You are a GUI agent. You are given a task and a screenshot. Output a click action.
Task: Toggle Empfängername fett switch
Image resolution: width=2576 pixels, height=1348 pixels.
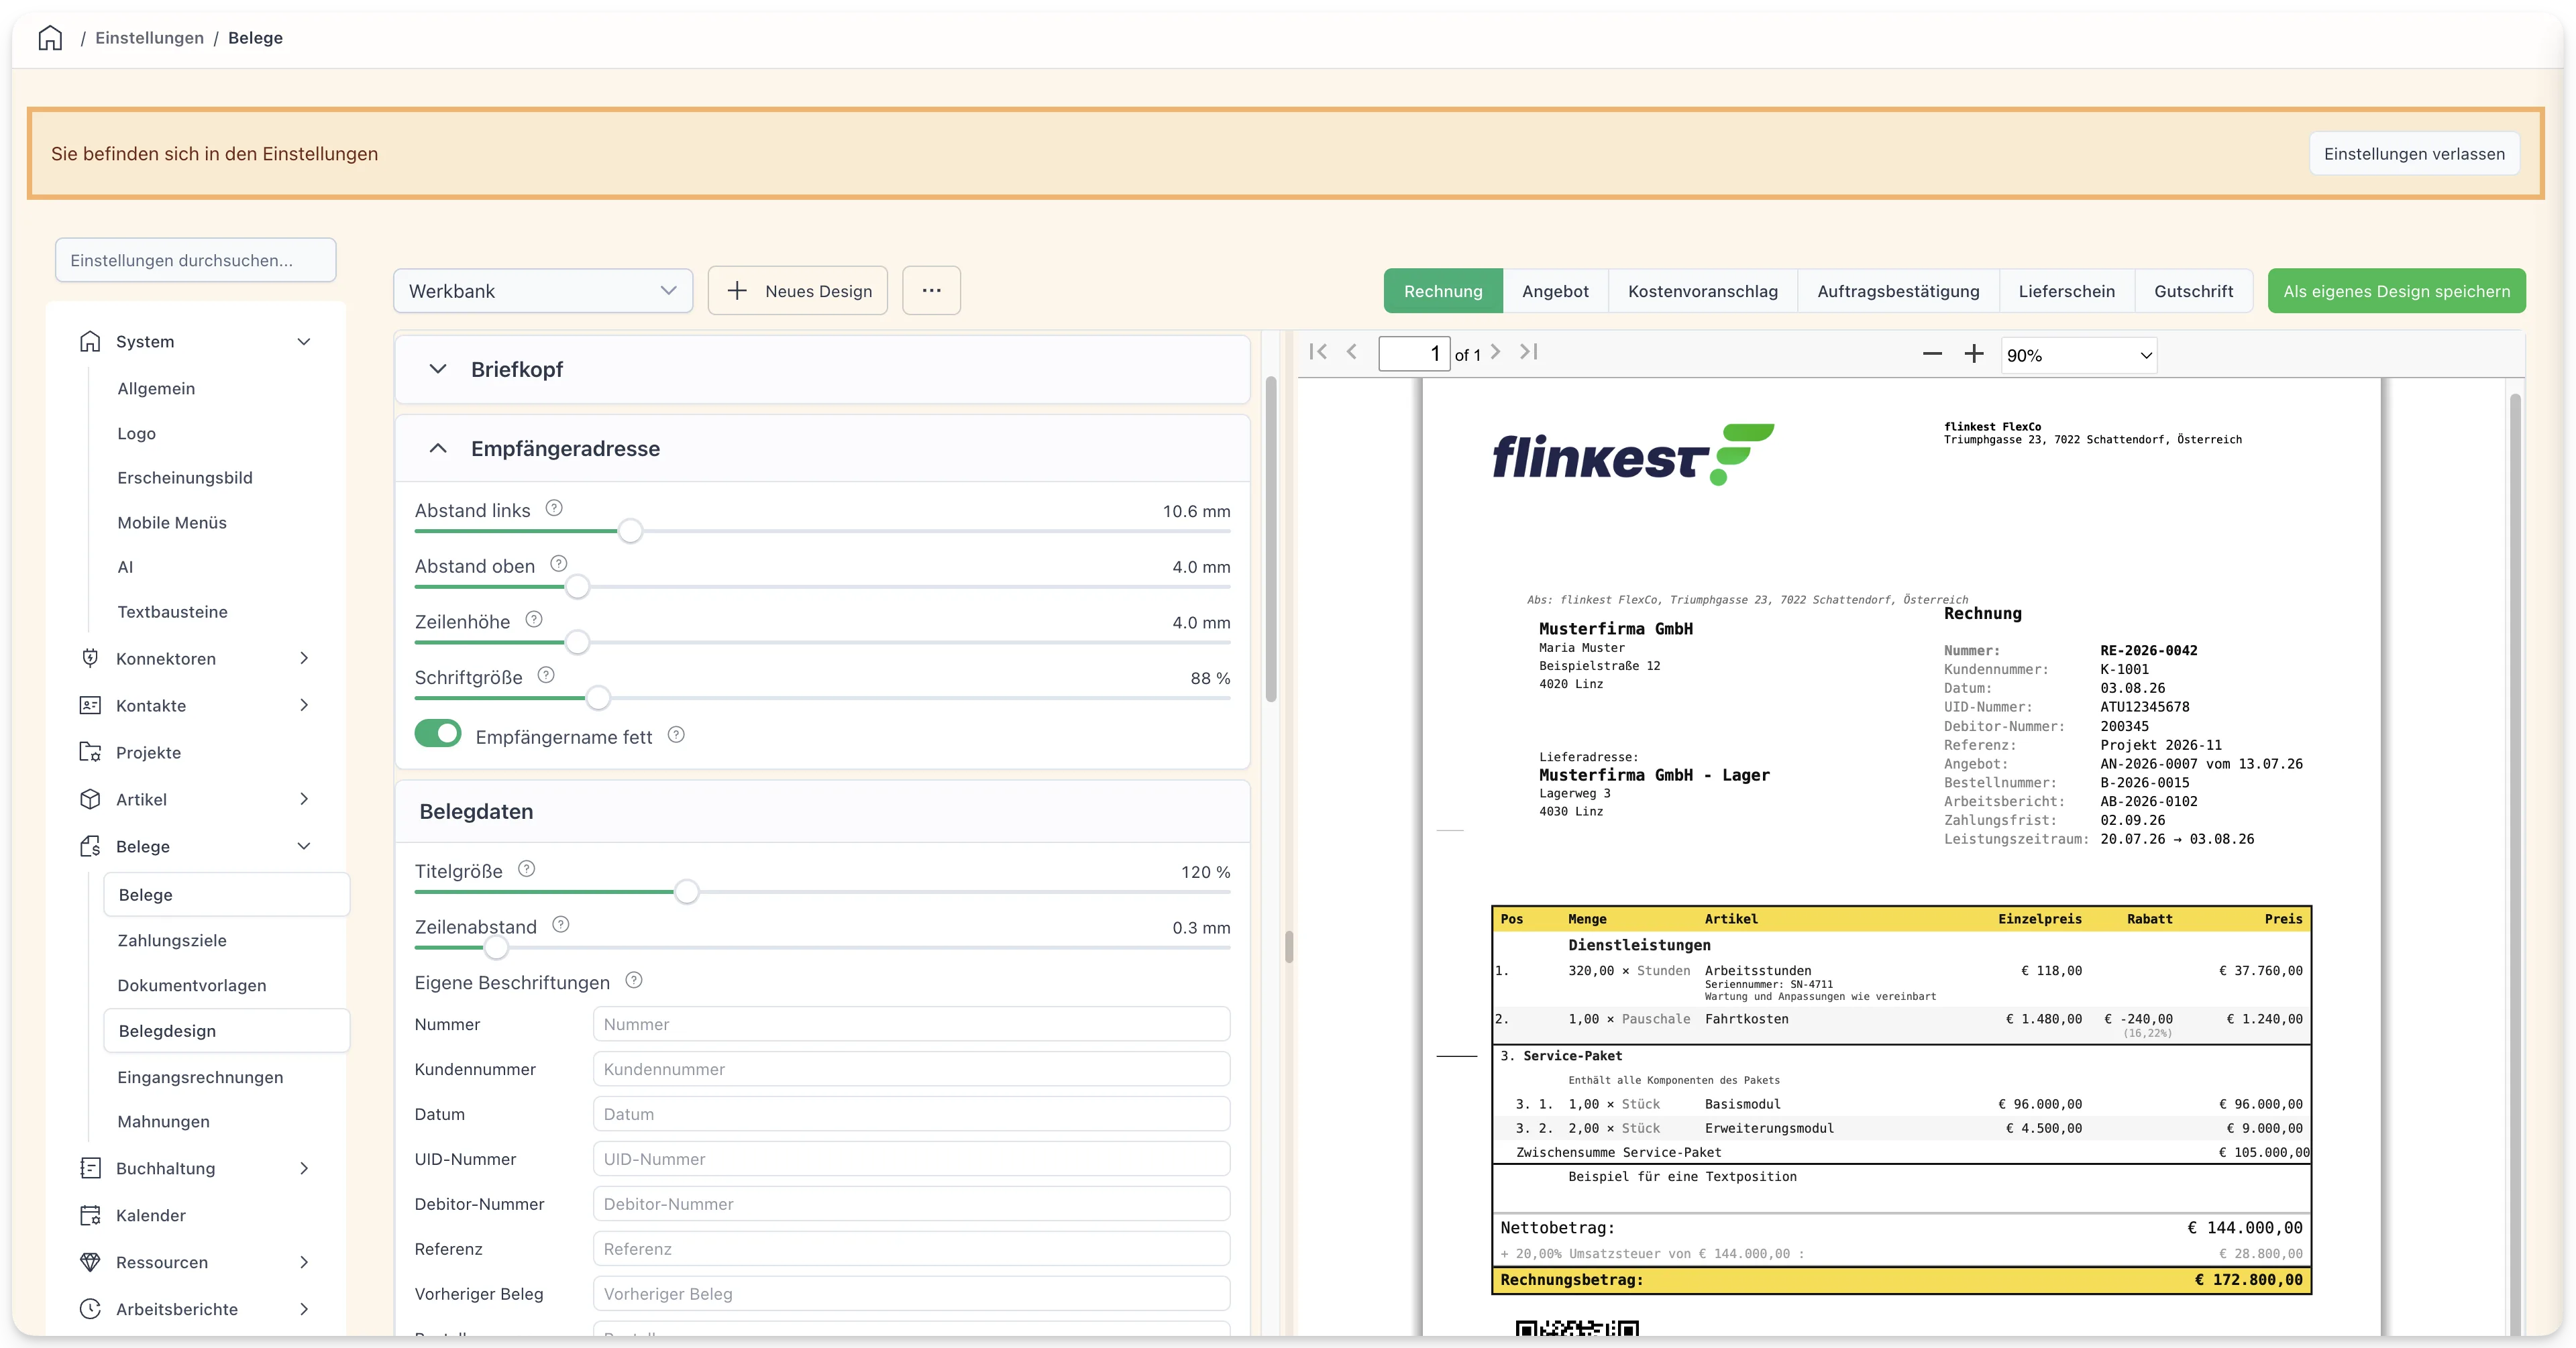[x=438, y=734]
